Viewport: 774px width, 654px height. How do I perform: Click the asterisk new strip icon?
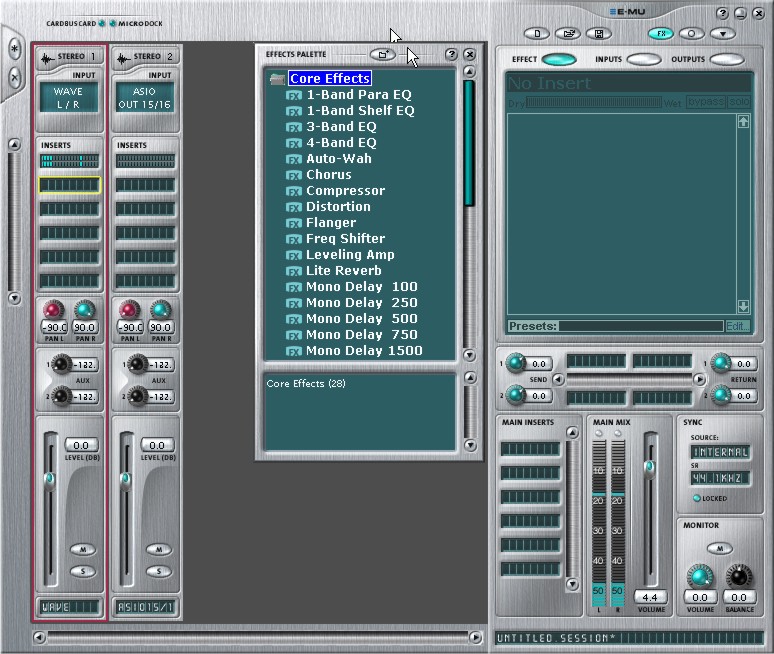click(15, 48)
